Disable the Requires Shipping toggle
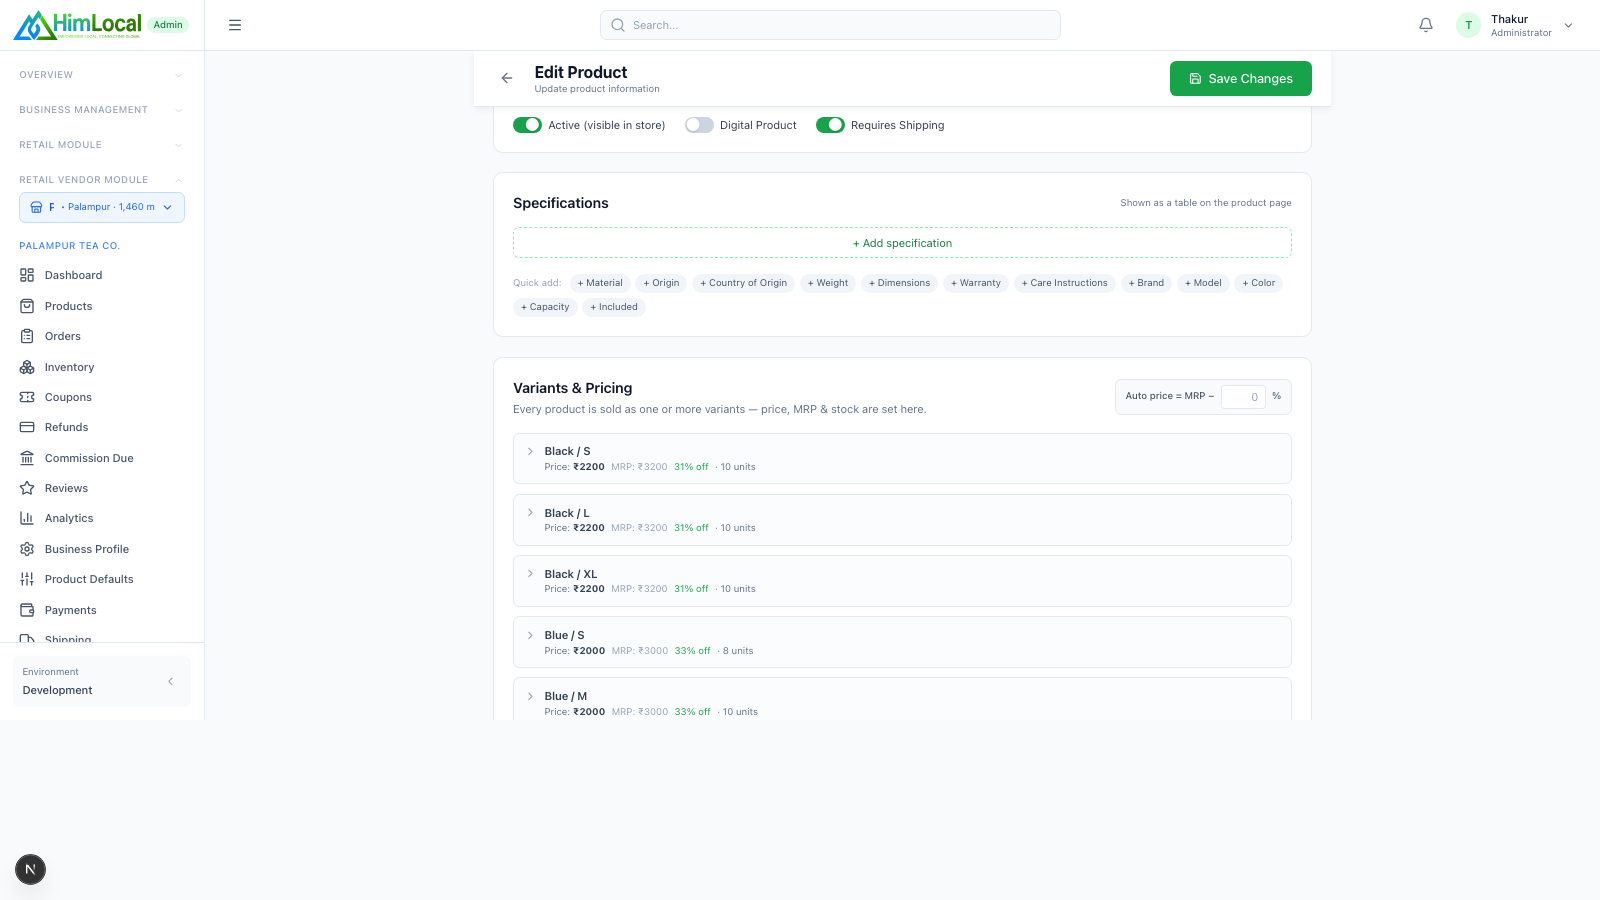 830,125
